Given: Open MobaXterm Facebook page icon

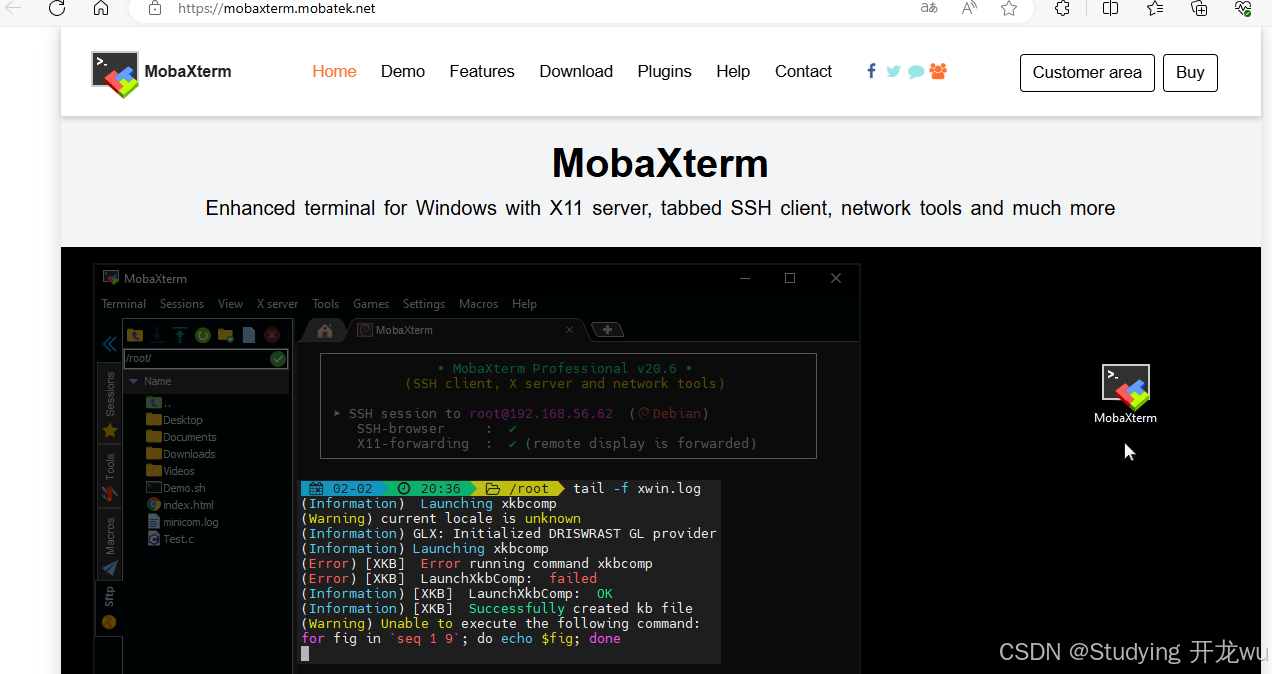Looking at the screenshot, I should coord(871,71).
